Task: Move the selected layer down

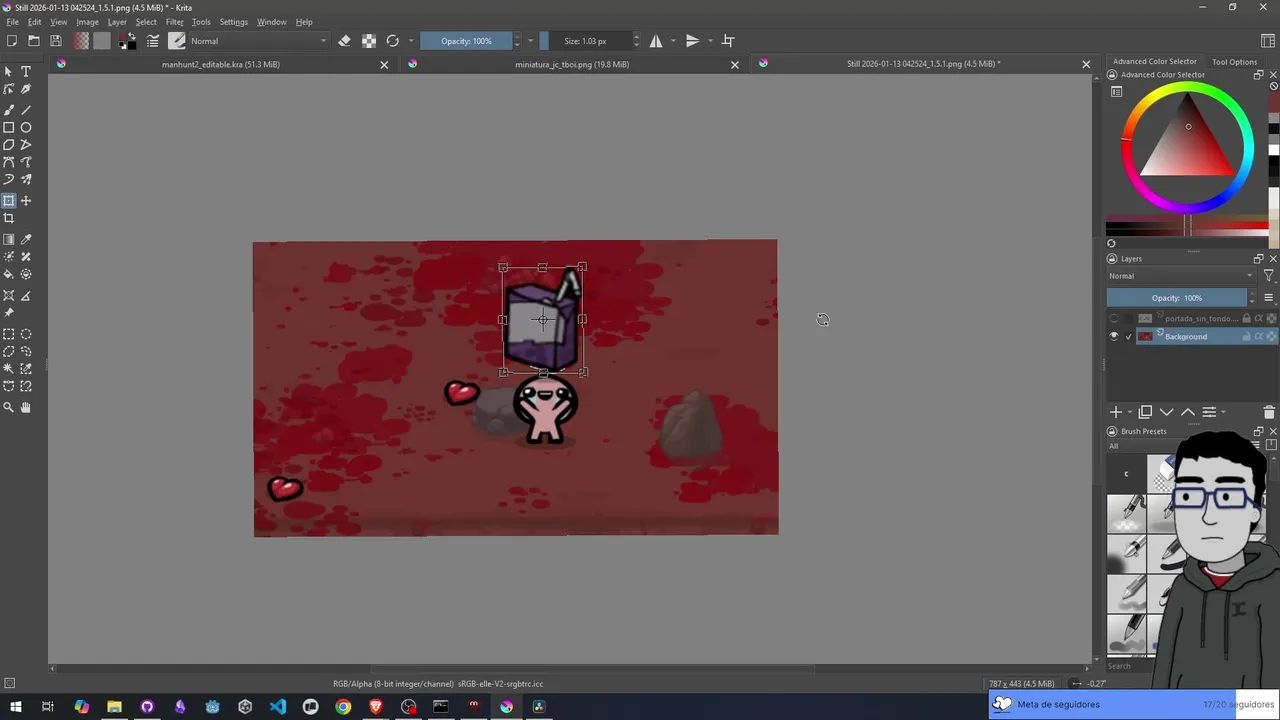Action: pos(1167,412)
